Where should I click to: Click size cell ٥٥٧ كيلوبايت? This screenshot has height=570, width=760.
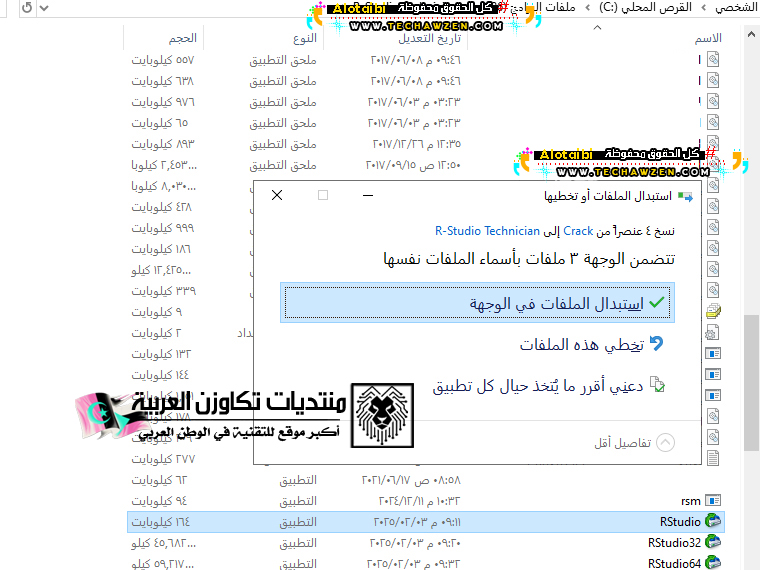[x=163, y=60]
